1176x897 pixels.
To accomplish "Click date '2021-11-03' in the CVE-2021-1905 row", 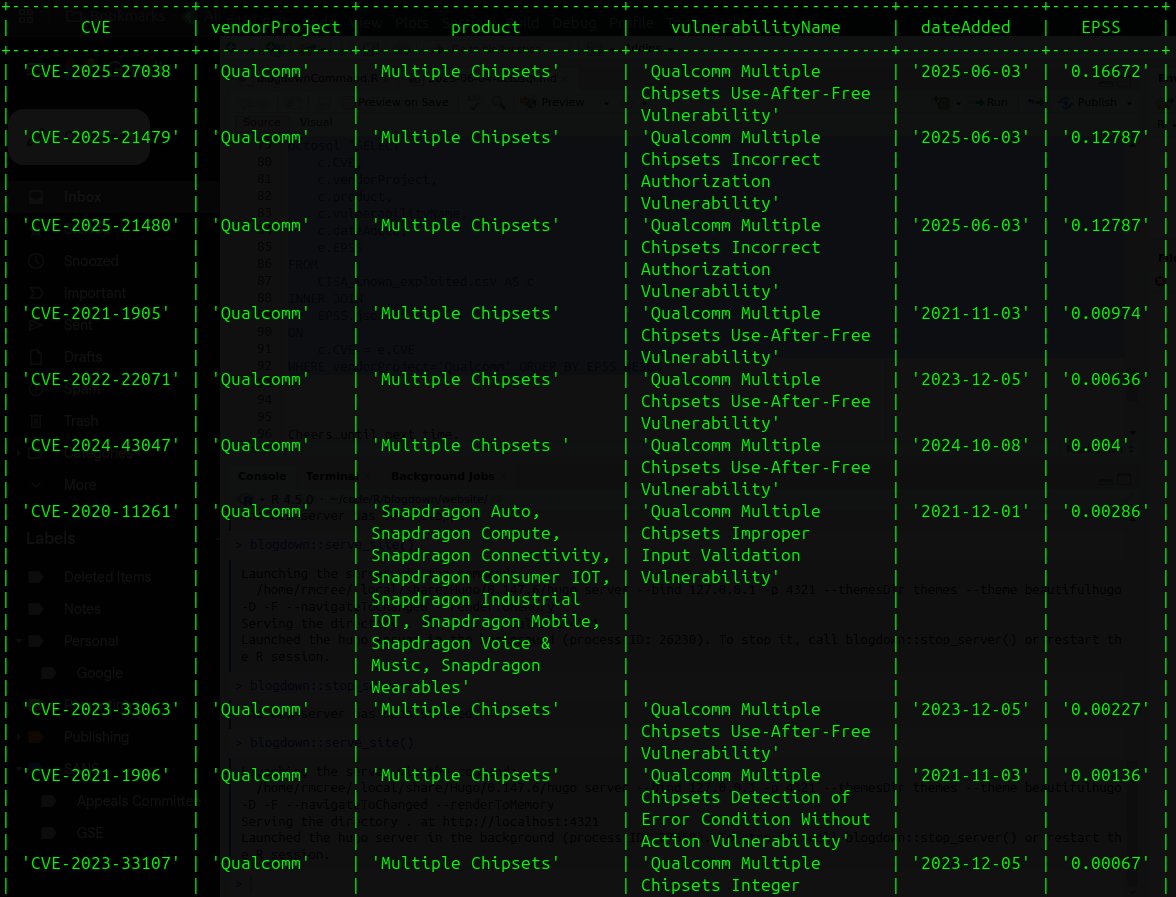I will click(x=970, y=314).
